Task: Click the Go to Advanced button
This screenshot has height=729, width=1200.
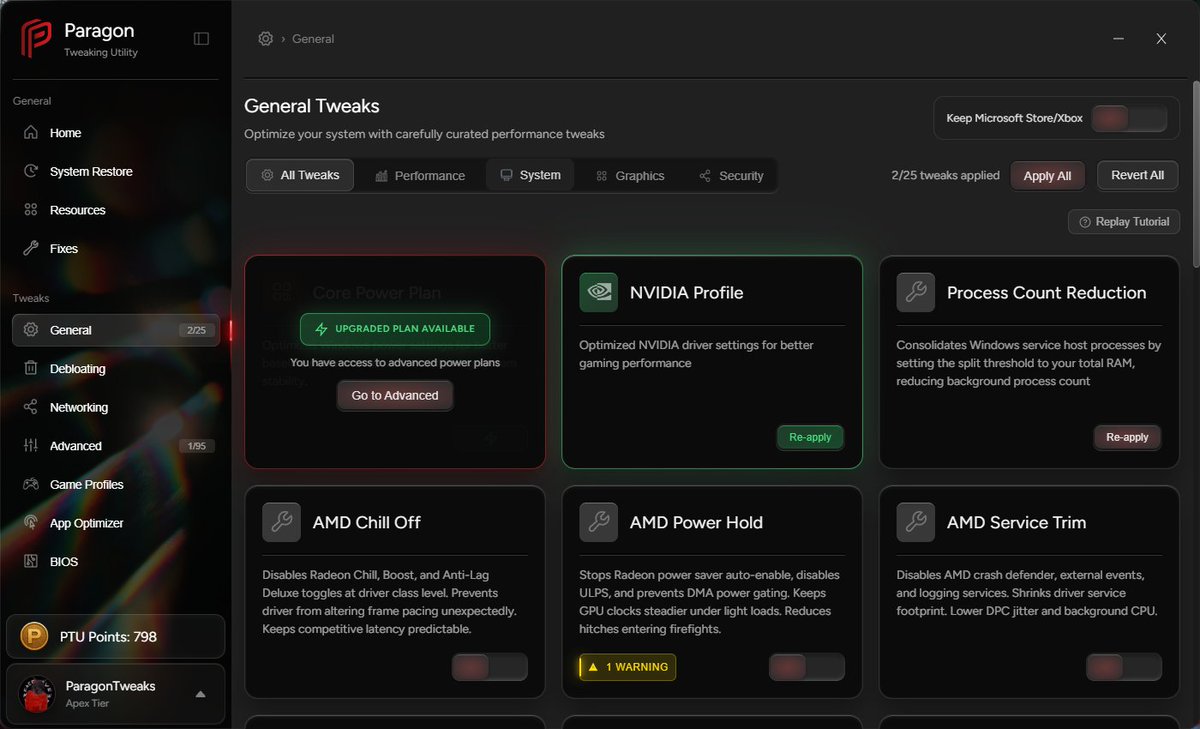Action: pos(395,395)
